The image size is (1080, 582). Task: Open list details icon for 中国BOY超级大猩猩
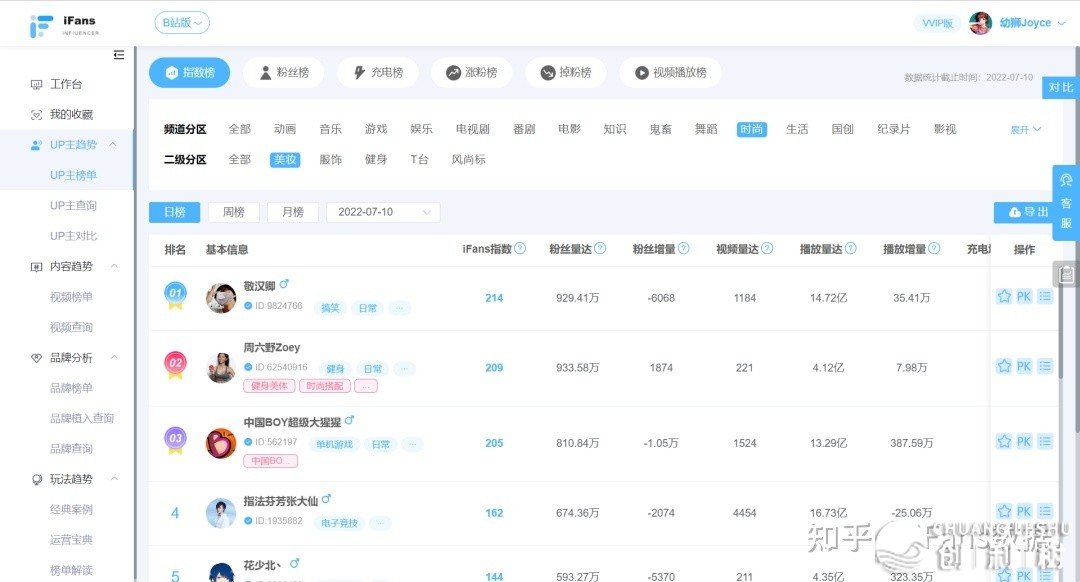coord(1045,441)
